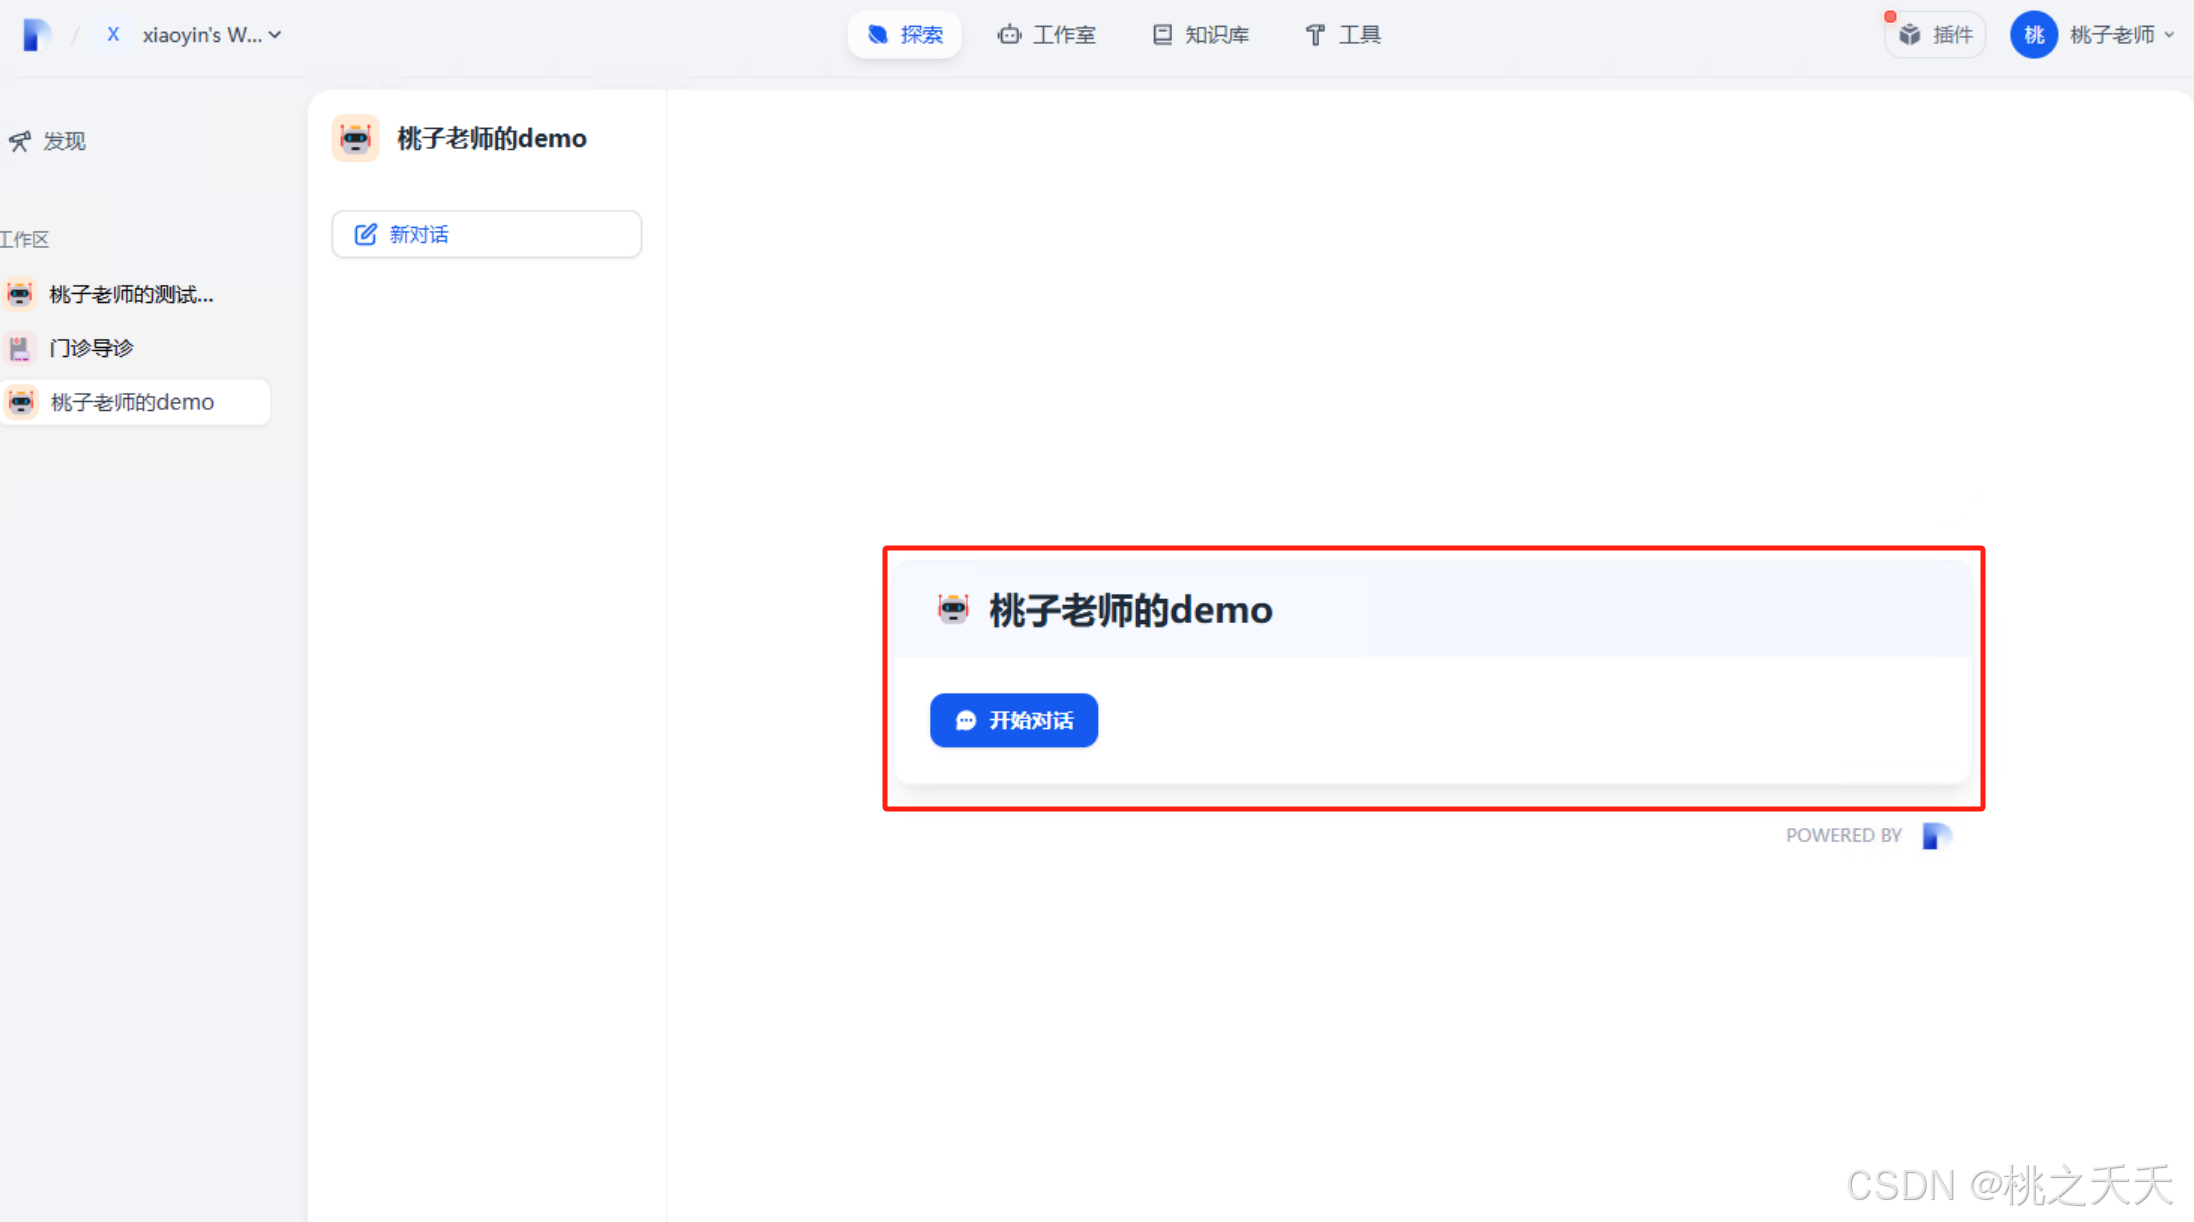Click the 新对话 button

486,234
